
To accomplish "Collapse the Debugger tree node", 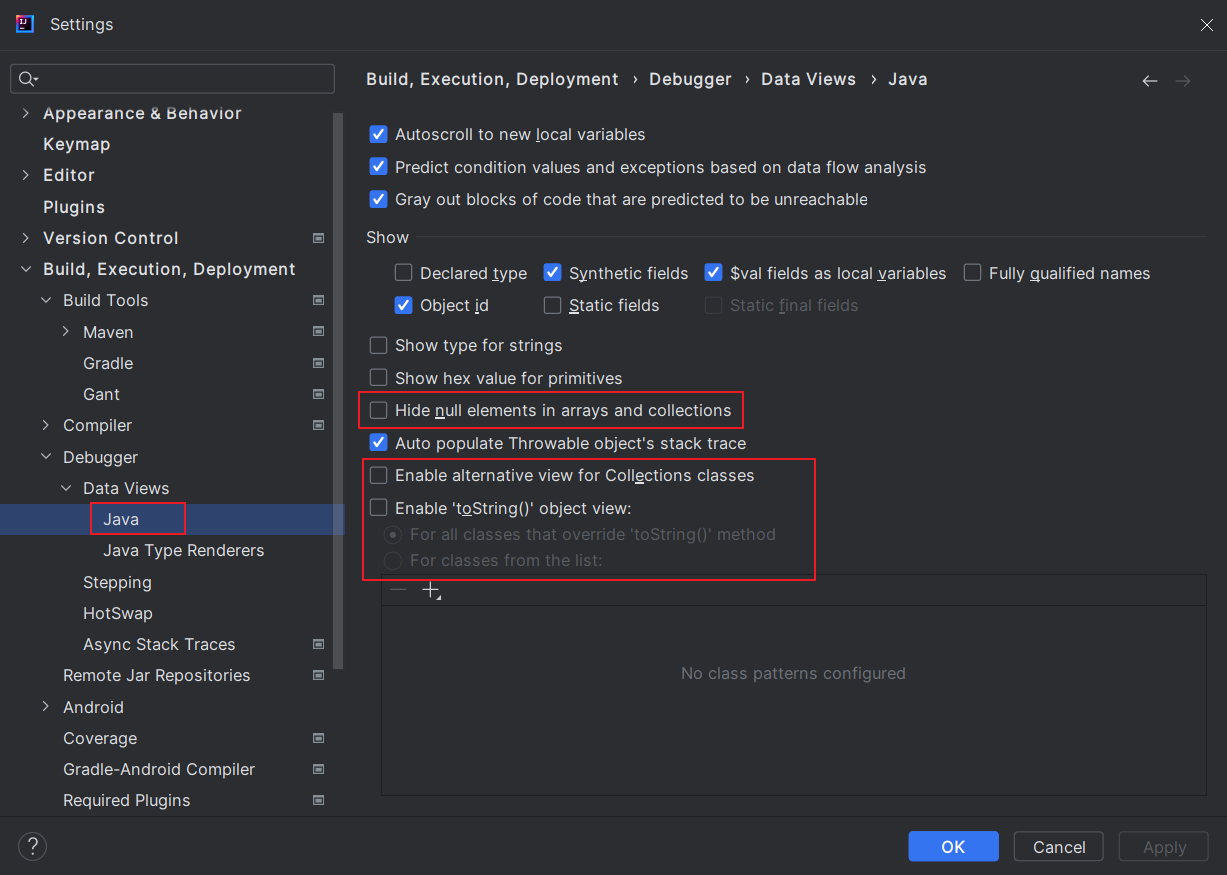I will point(46,457).
